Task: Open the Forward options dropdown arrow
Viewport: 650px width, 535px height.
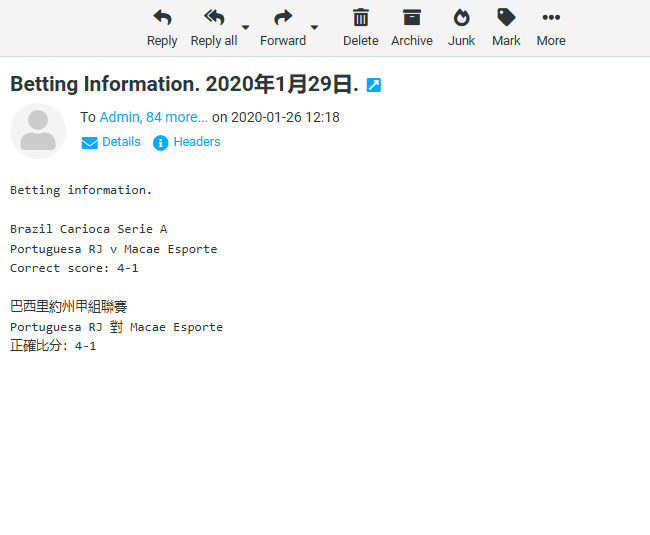Action: click(x=314, y=28)
